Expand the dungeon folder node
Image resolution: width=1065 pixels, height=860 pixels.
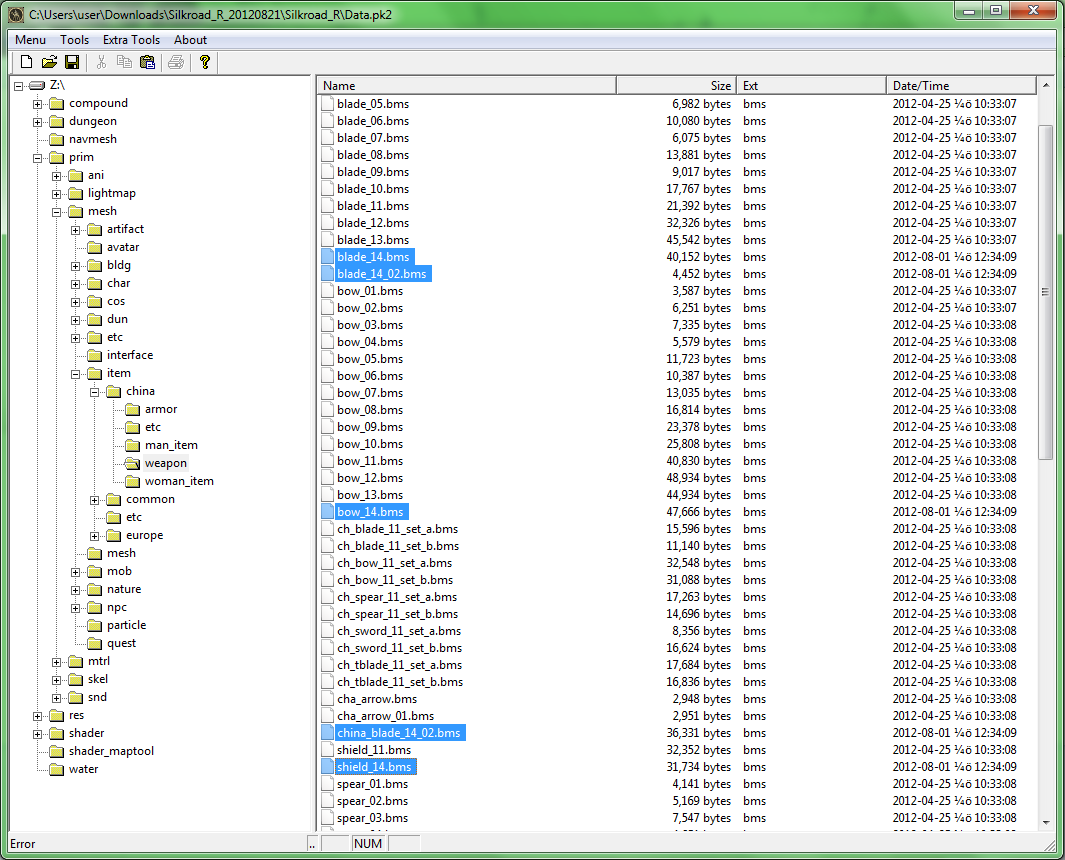tap(37, 122)
